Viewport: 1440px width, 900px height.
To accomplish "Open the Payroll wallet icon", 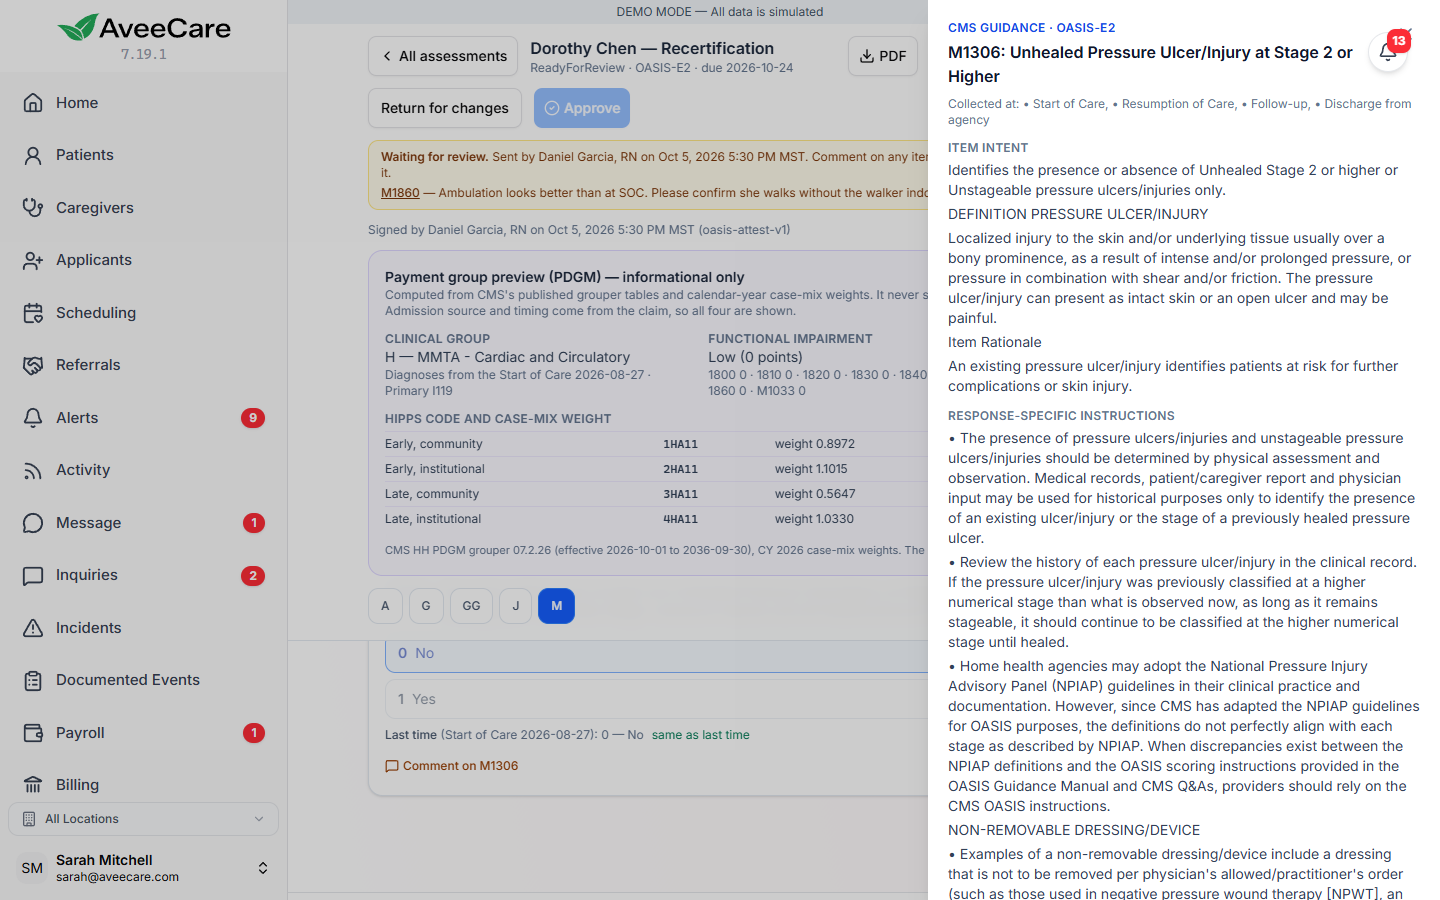I will pyautogui.click(x=33, y=733).
